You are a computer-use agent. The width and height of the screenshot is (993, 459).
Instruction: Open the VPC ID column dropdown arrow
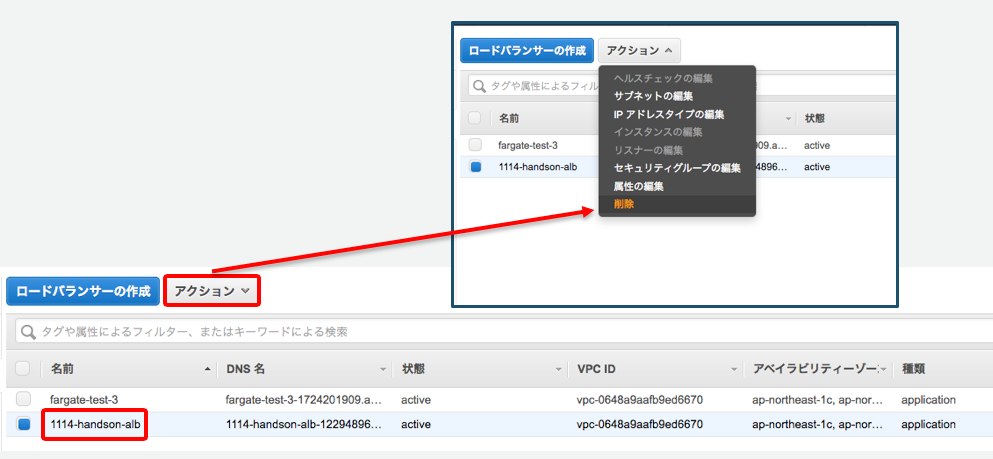[x=734, y=369]
